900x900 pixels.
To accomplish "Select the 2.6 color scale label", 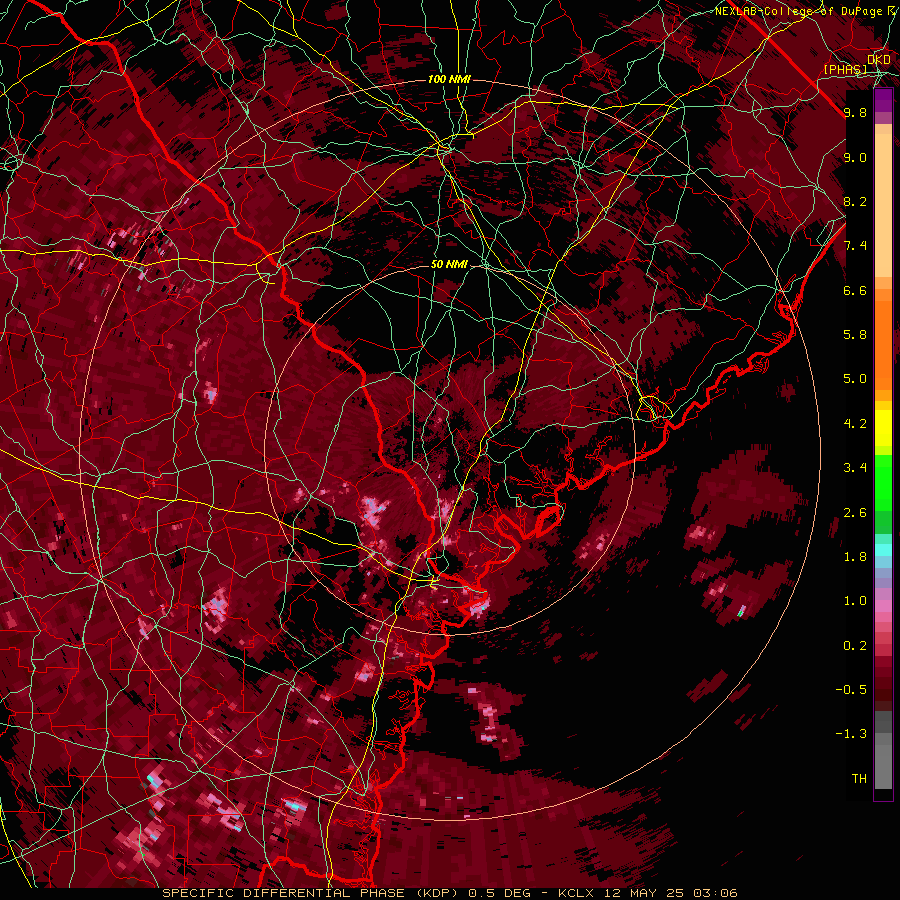I will pyautogui.click(x=855, y=513).
